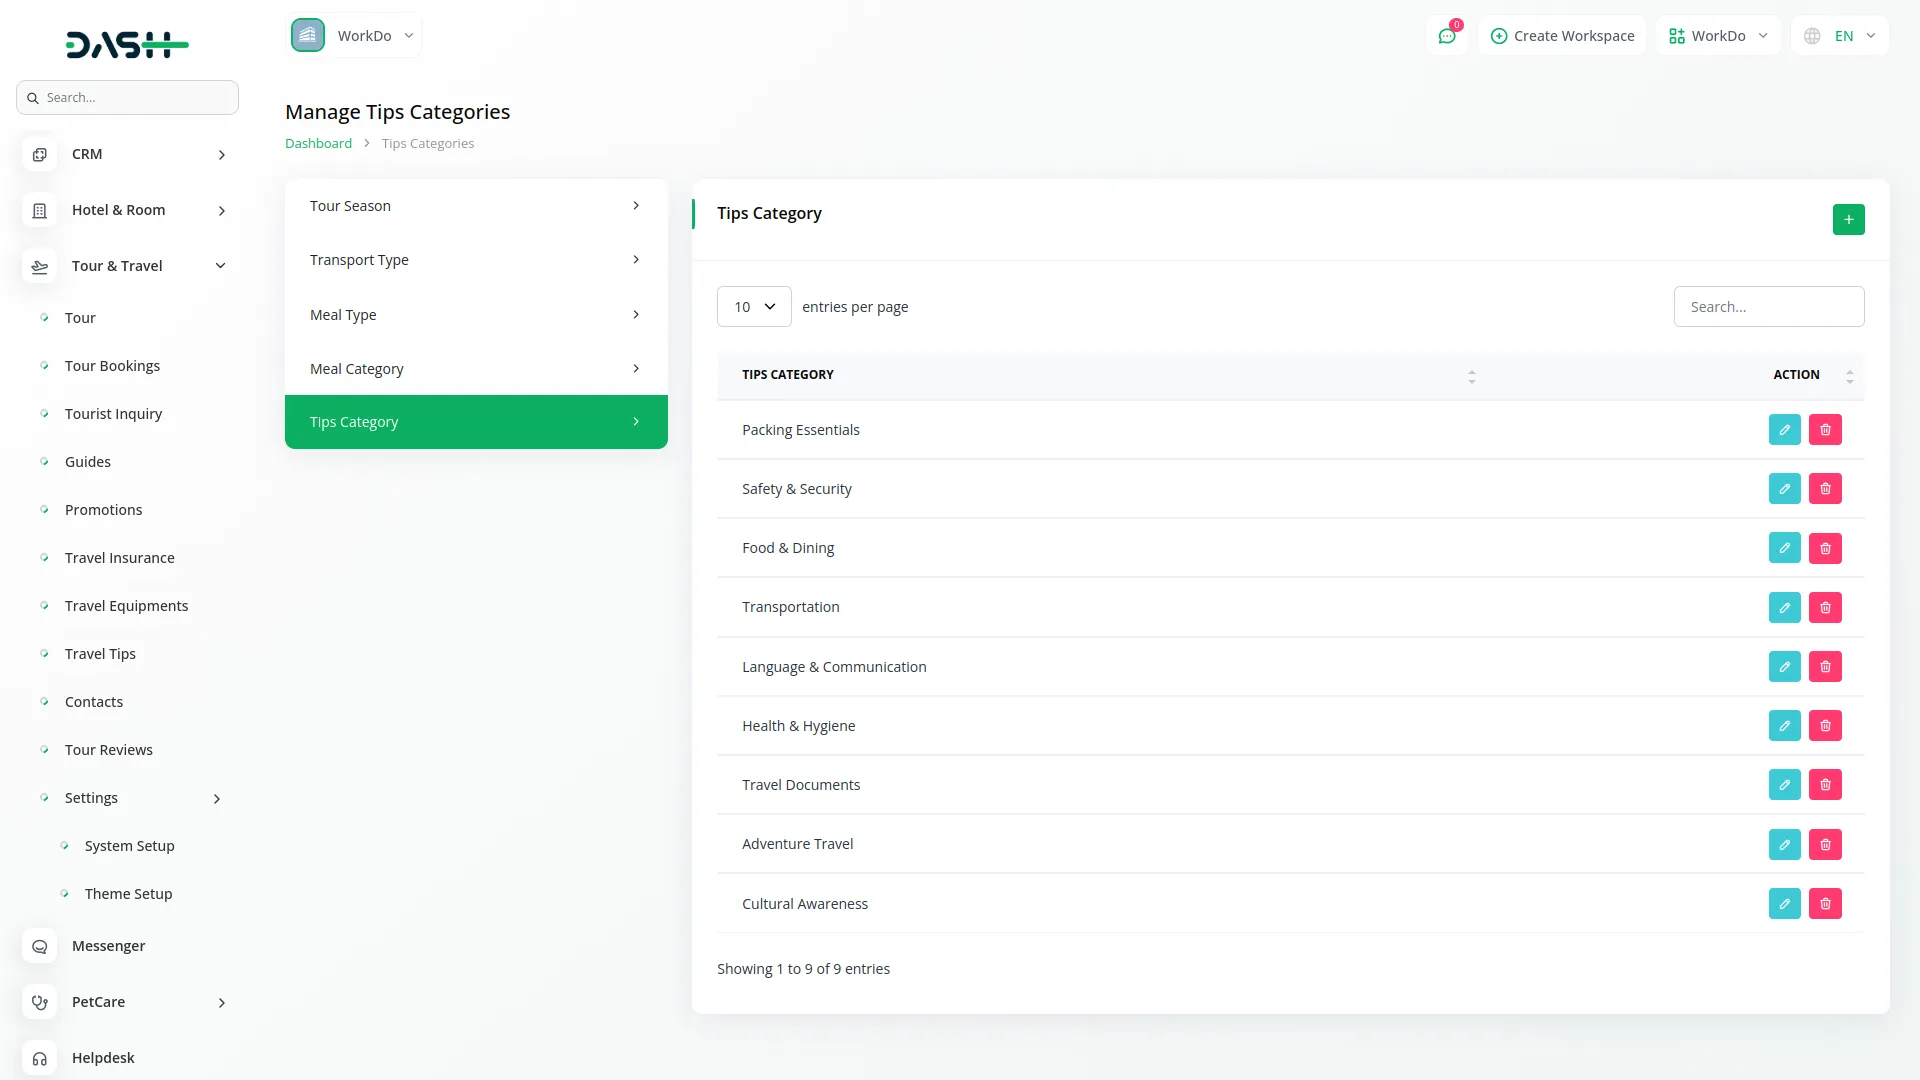
Task: Delete the Travel Documents row
Action: [1825, 785]
